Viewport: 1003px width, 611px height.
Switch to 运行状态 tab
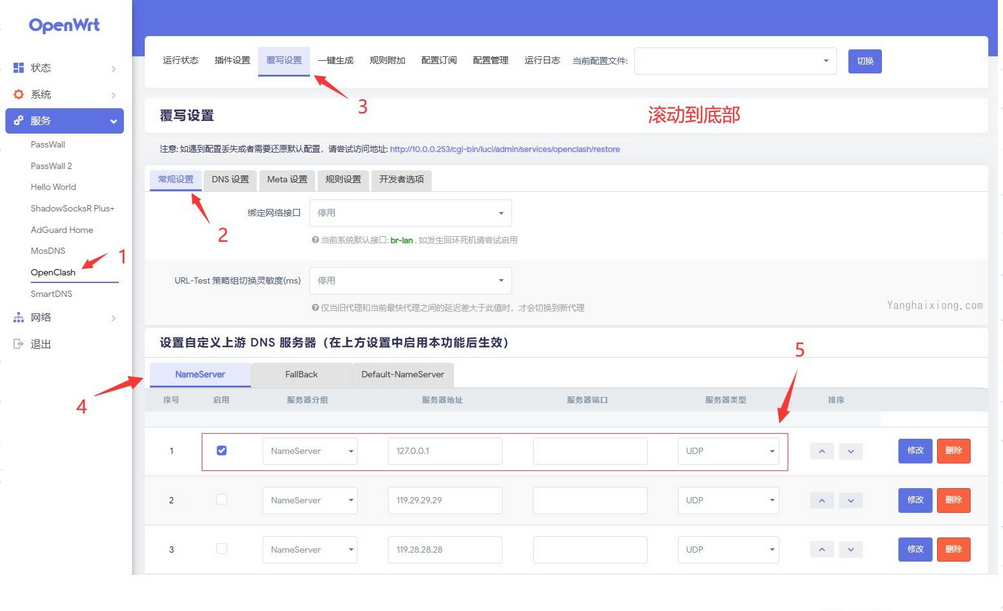(180, 60)
